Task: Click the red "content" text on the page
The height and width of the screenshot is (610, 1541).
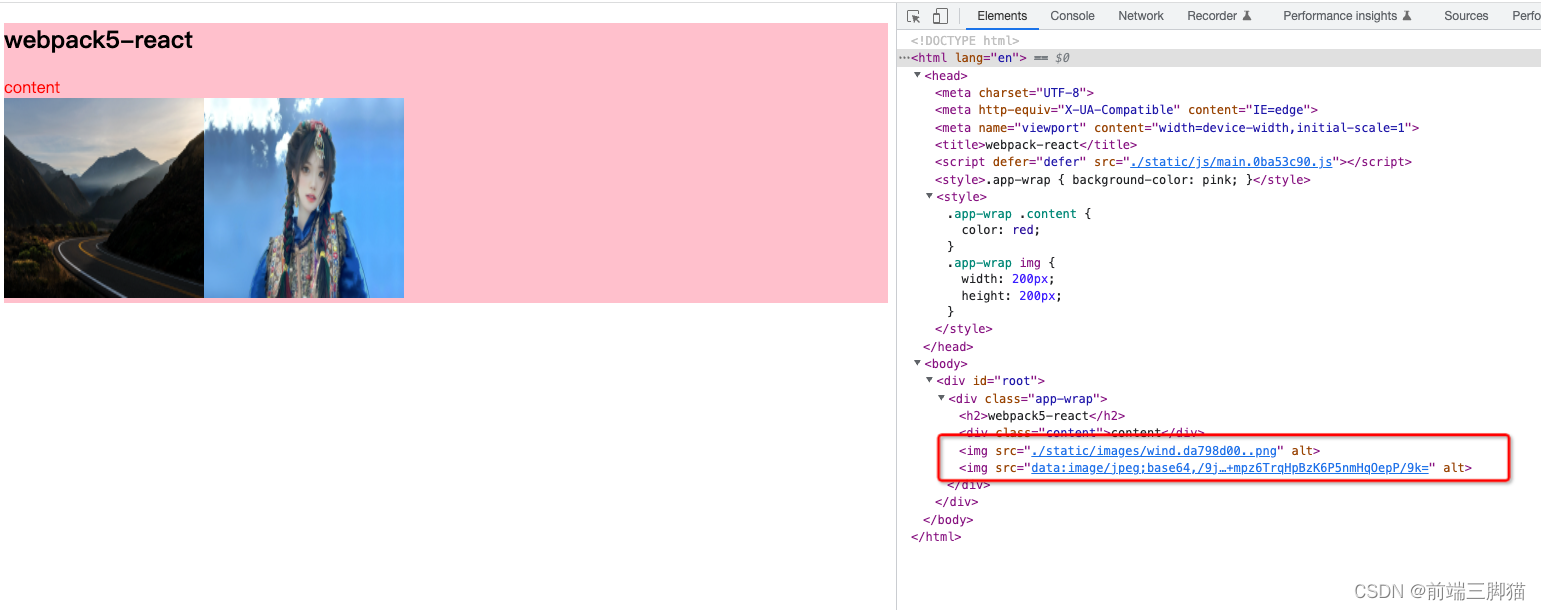Action: [32, 88]
